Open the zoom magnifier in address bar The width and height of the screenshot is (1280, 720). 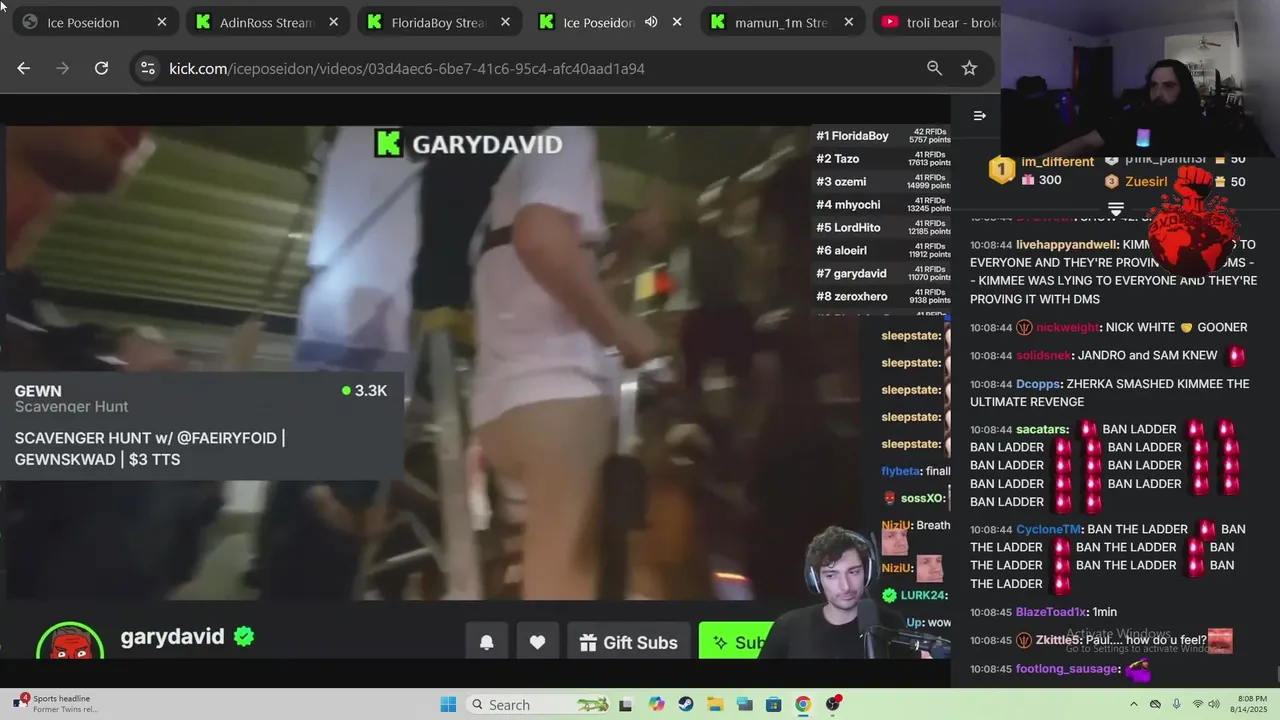[x=934, y=68]
